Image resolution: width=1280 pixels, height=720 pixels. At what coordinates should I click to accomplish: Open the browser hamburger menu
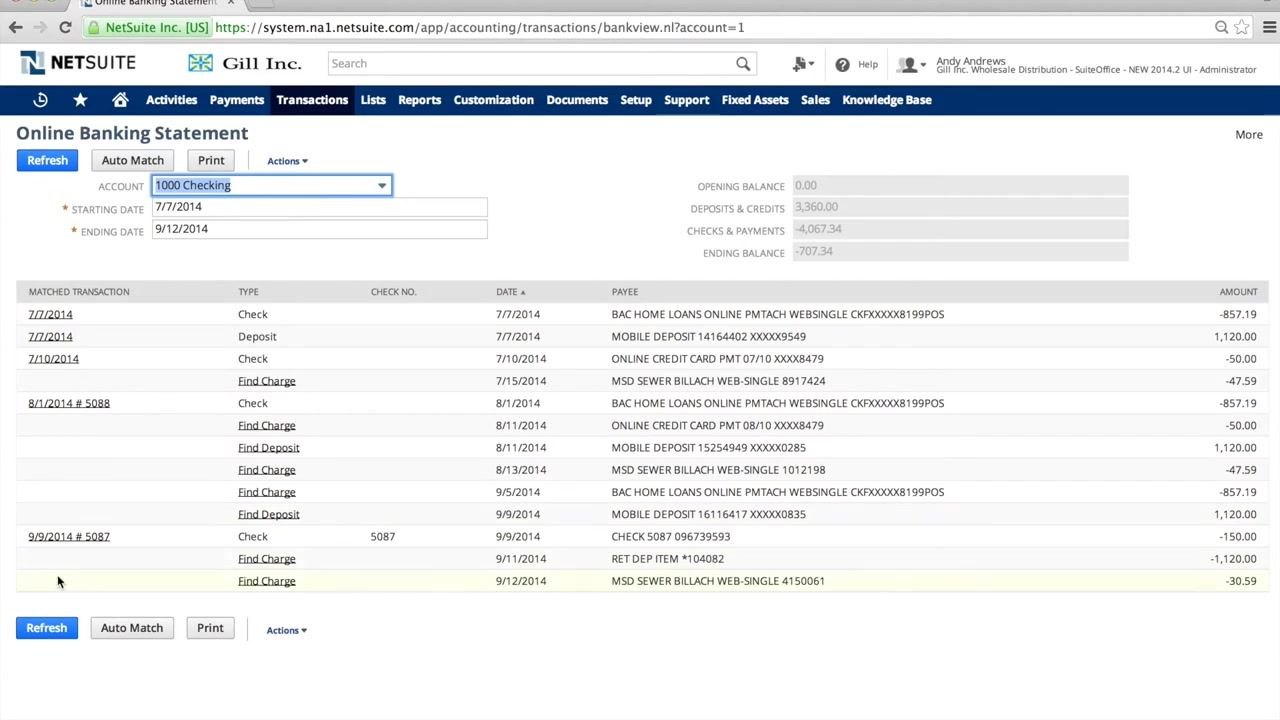pos(1269,27)
